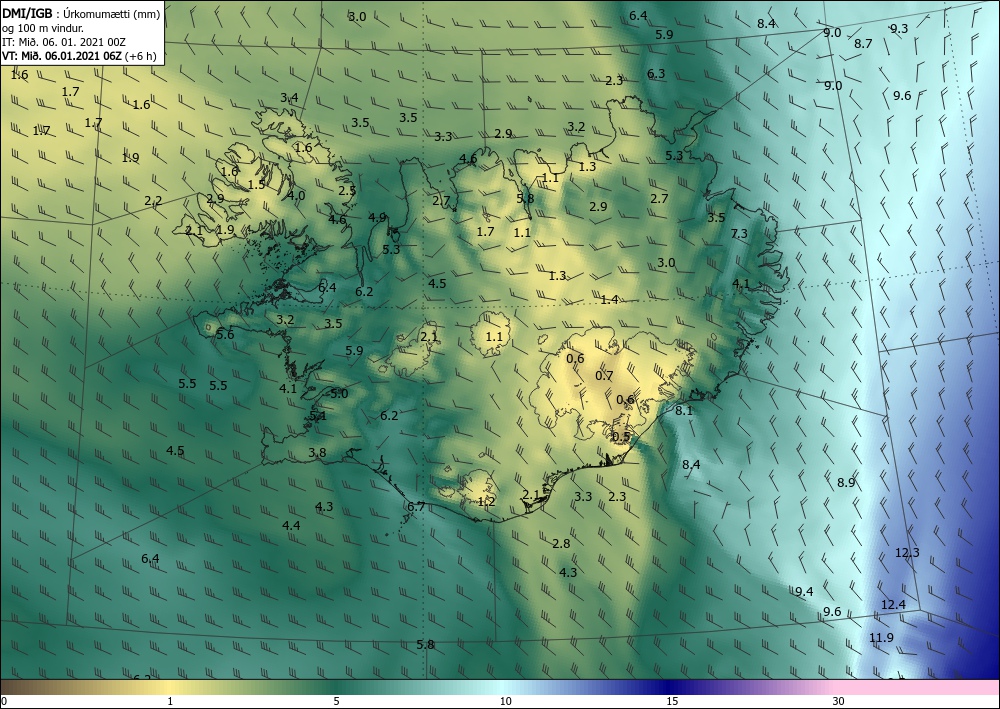
Task: Click the 0.5 precipitation value
Action: (621, 437)
